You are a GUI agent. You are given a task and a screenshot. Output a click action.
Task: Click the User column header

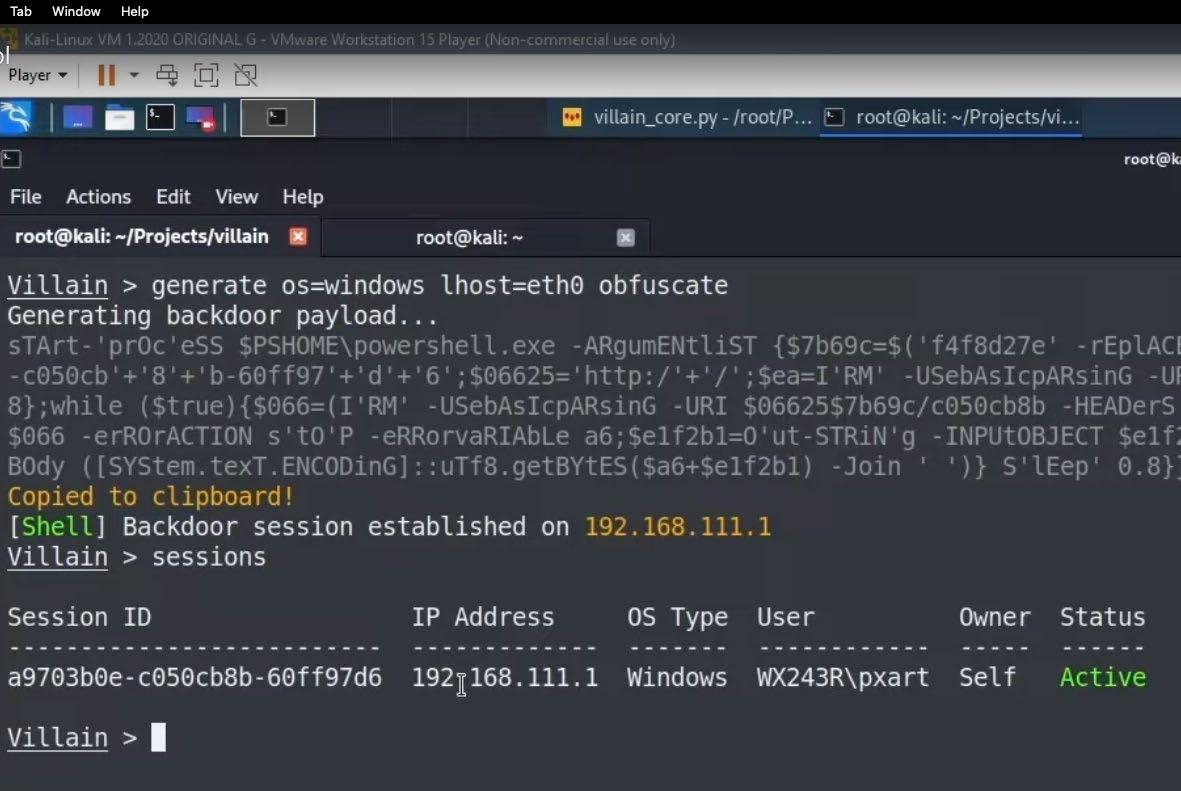click(786, 617)
